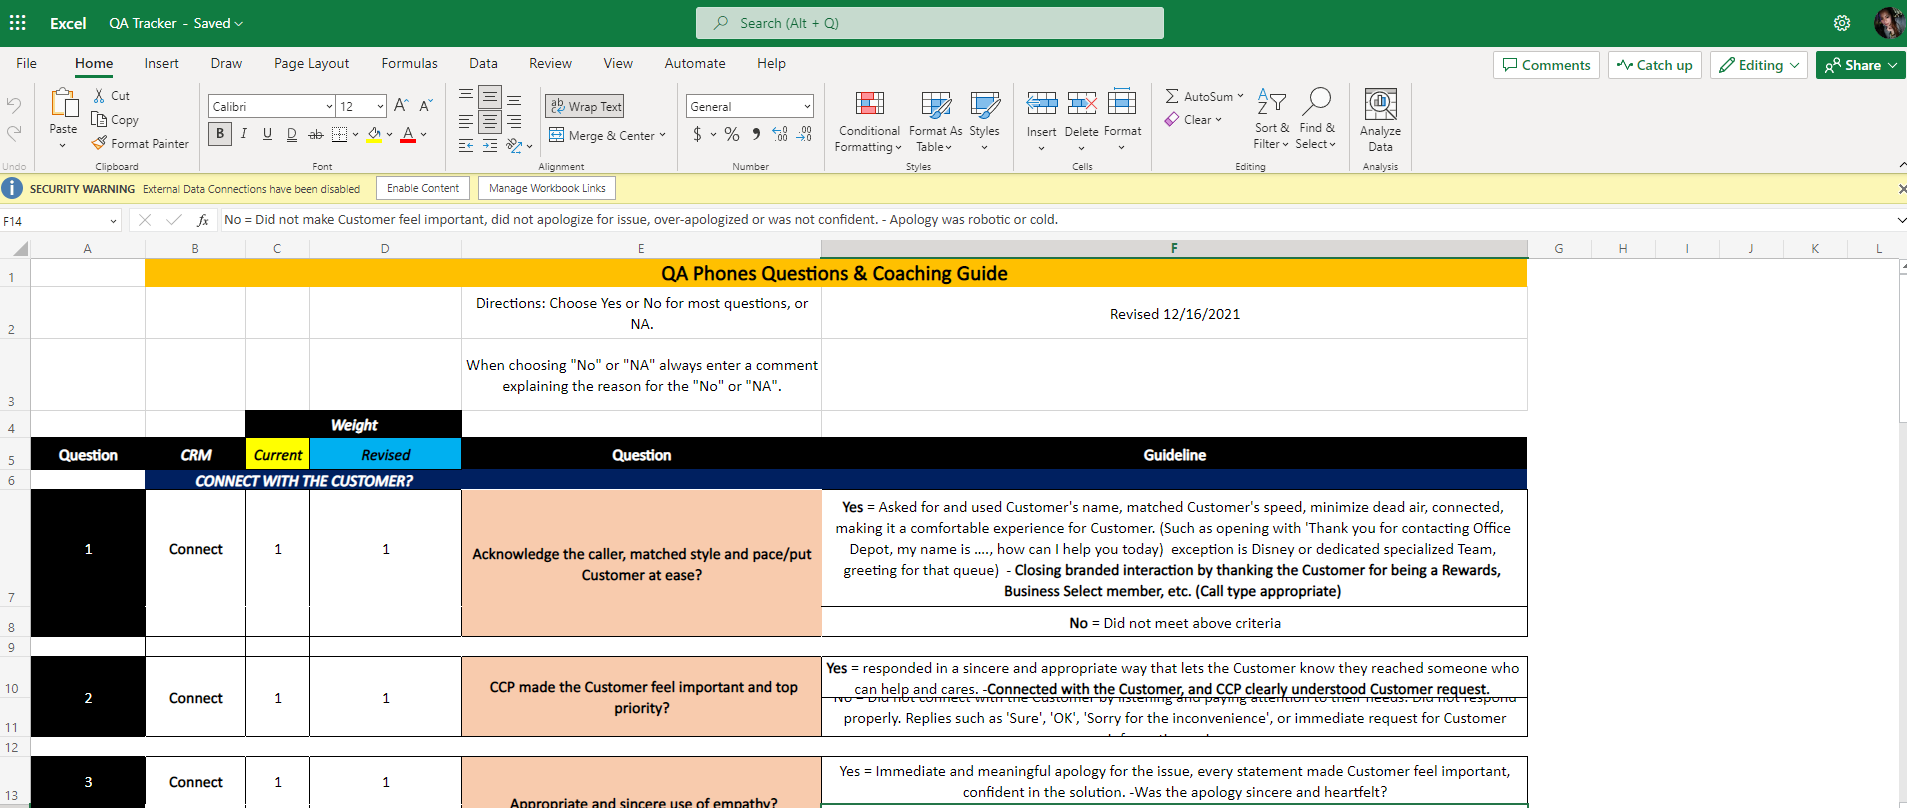Open the Editing mode menu
The image size is (1907, 808).
click(1759, 65)
